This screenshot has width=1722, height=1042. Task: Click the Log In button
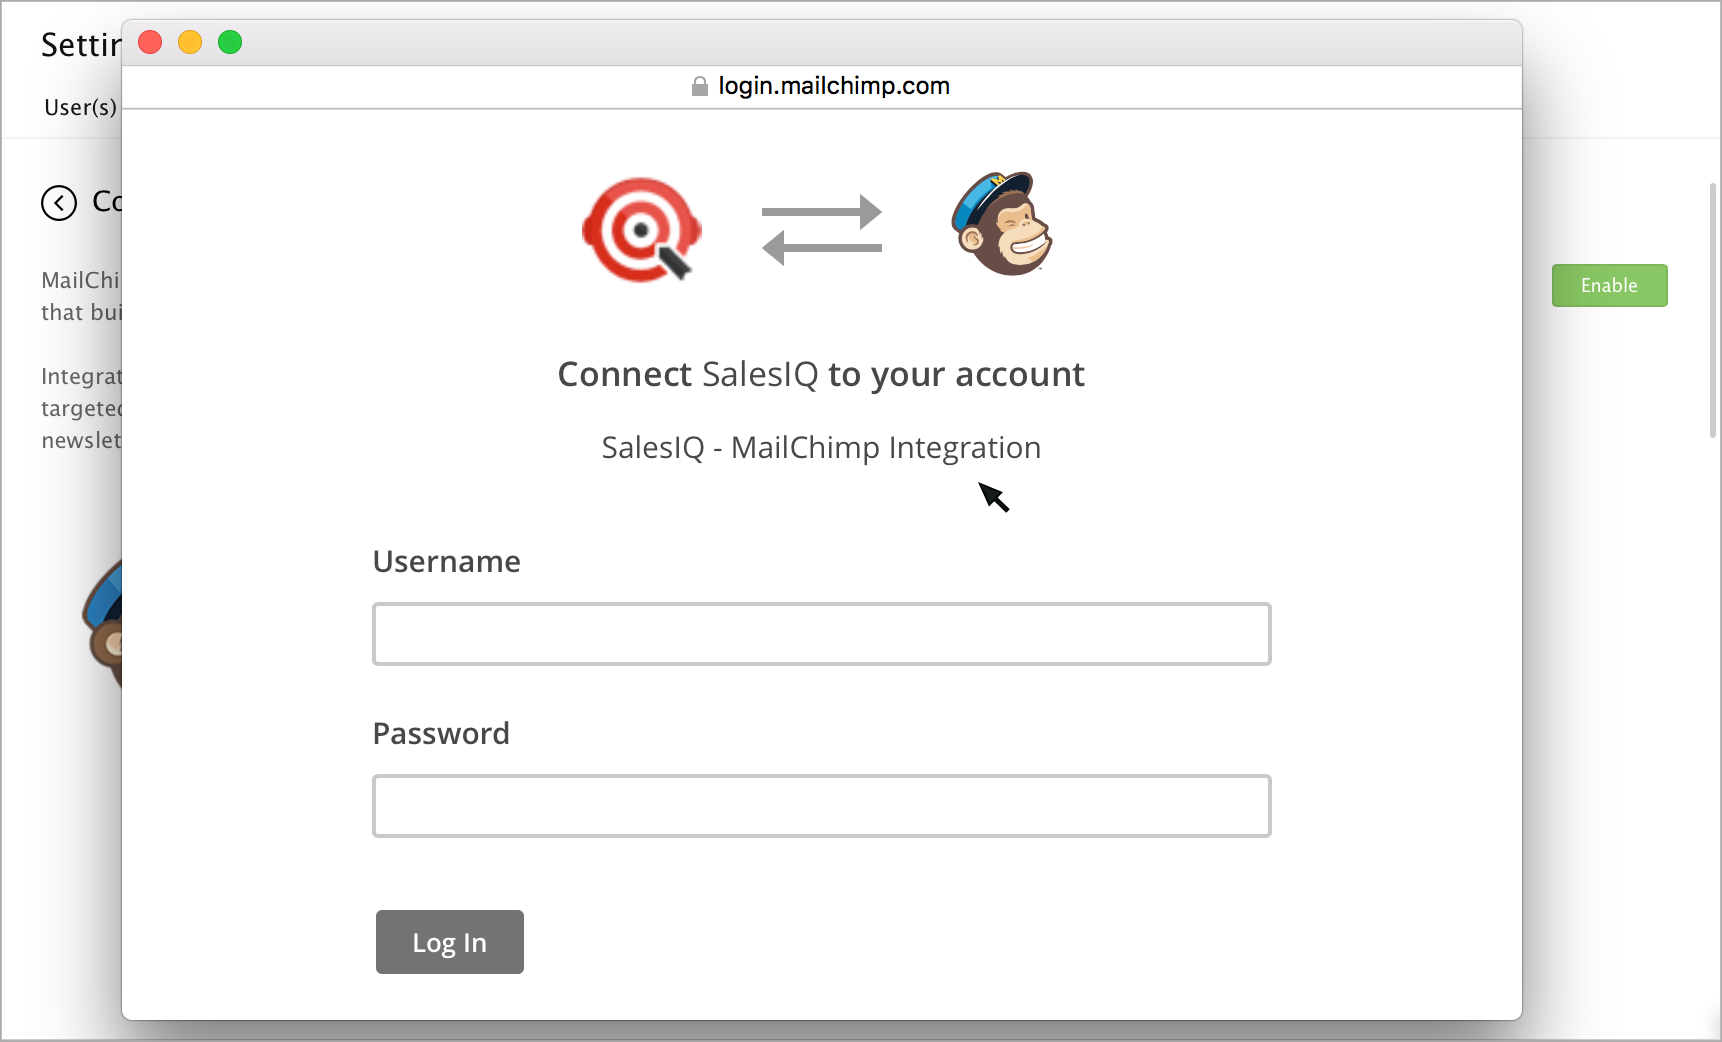pos(450,942)
